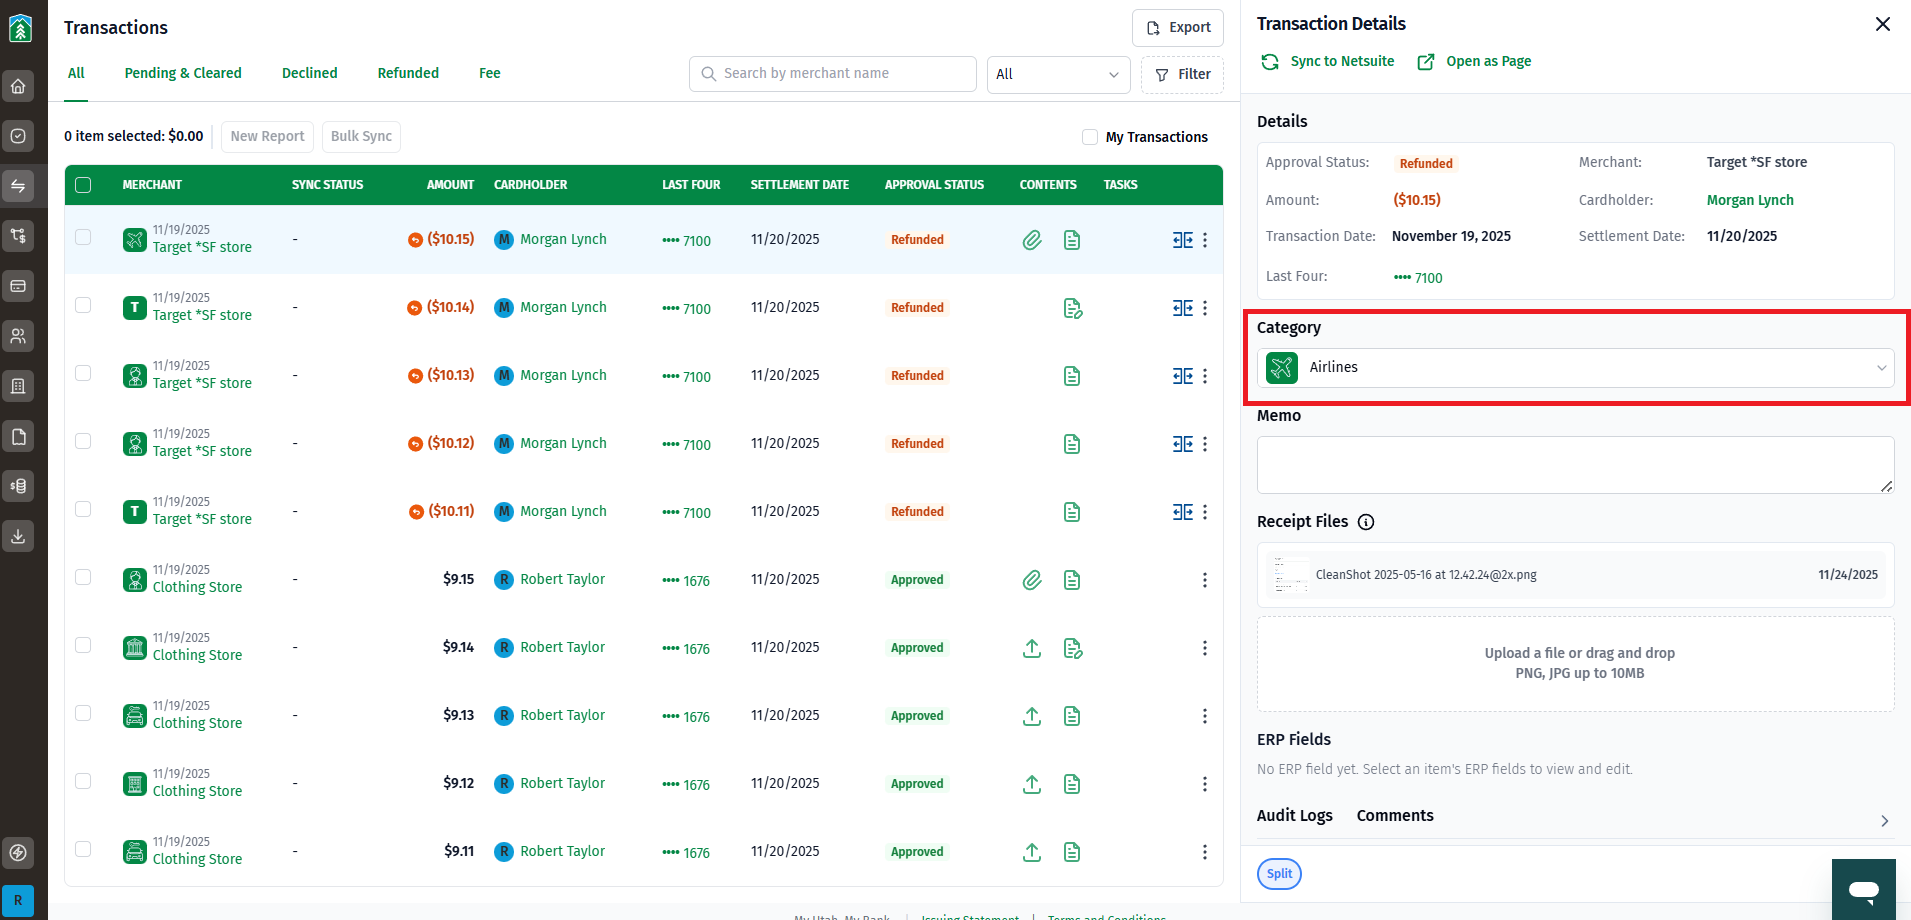Switch to the All tab
Image resolution: width=1911 pixels, height=920 pixels.
pos(76,73)
